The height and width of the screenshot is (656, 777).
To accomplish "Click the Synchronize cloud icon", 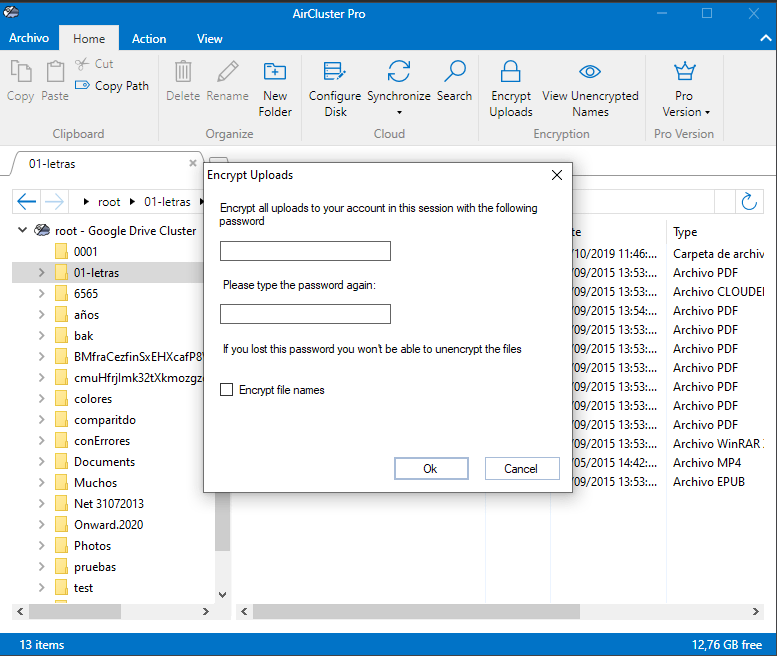I will pos(398,73).
